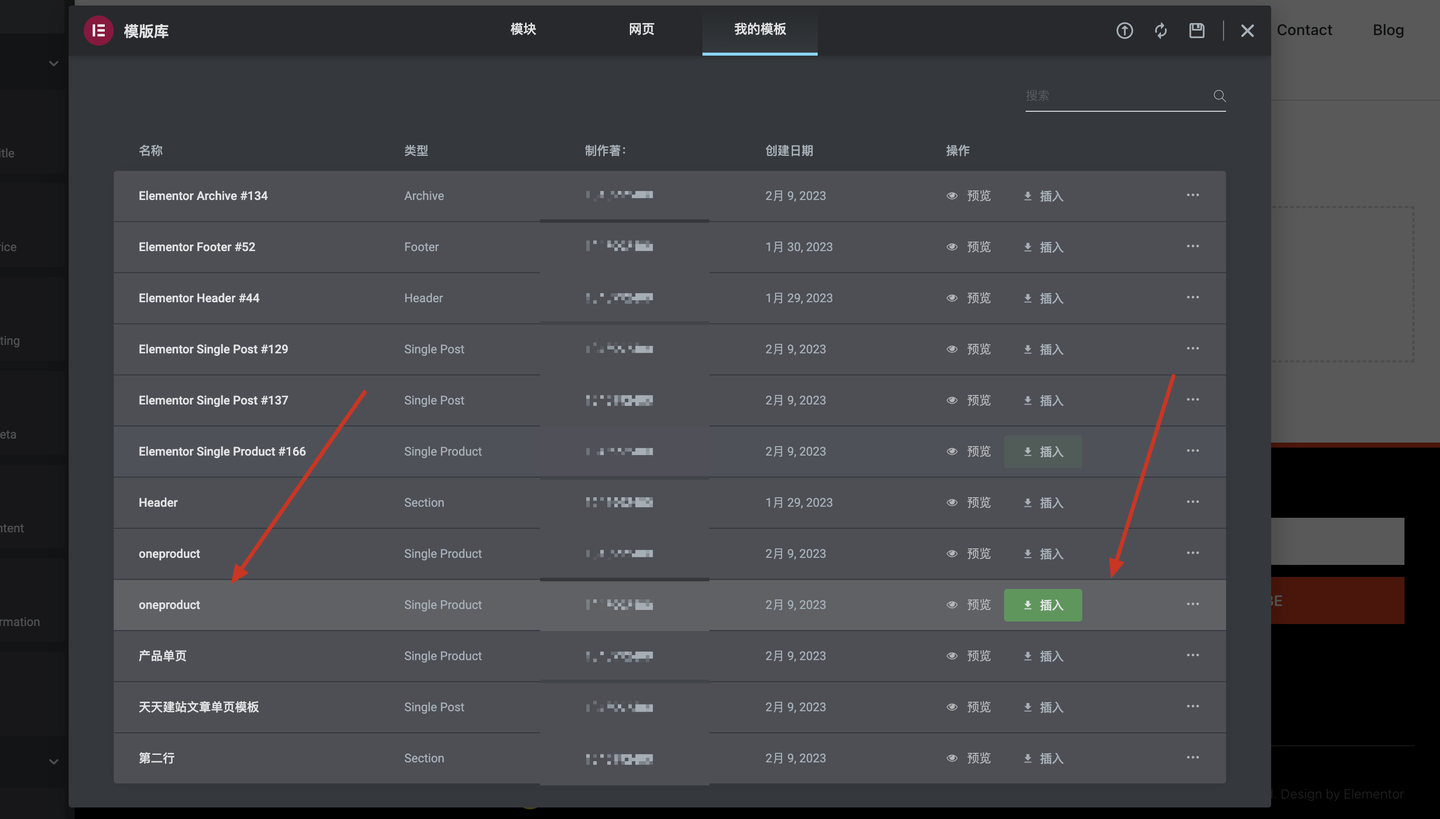Select the 第二行 template name

[x=157, y=758]
